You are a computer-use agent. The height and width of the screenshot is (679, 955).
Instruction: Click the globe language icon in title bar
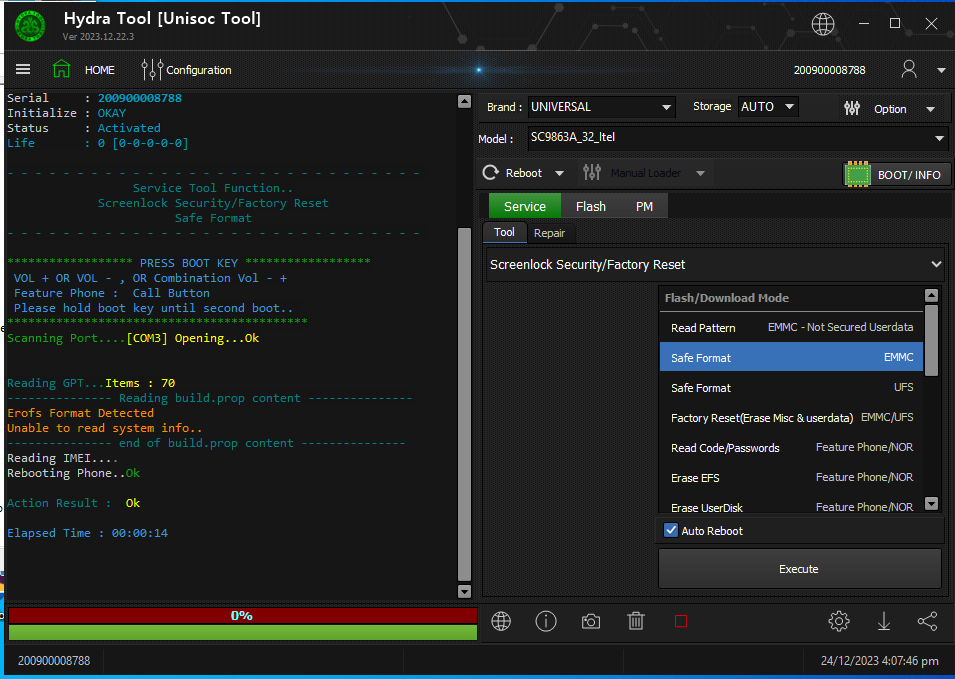(x=823, y=24)
